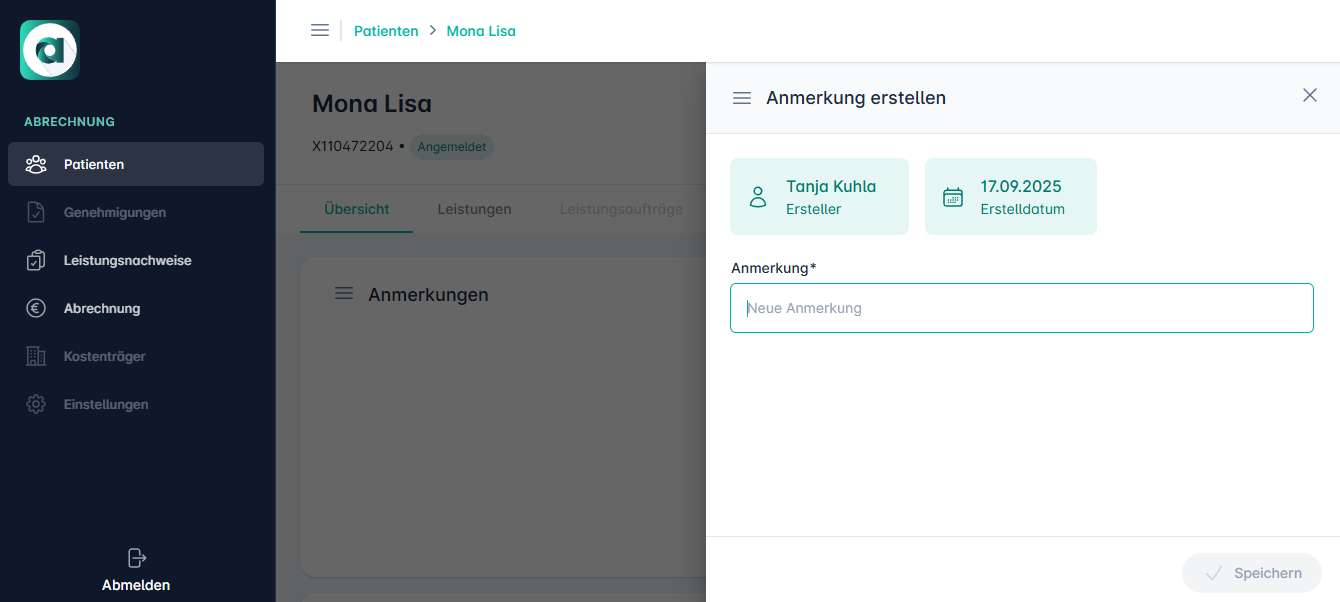Click the Mona Lisa breadcrumb link
1340x602 pixels.
pos(481,30)
